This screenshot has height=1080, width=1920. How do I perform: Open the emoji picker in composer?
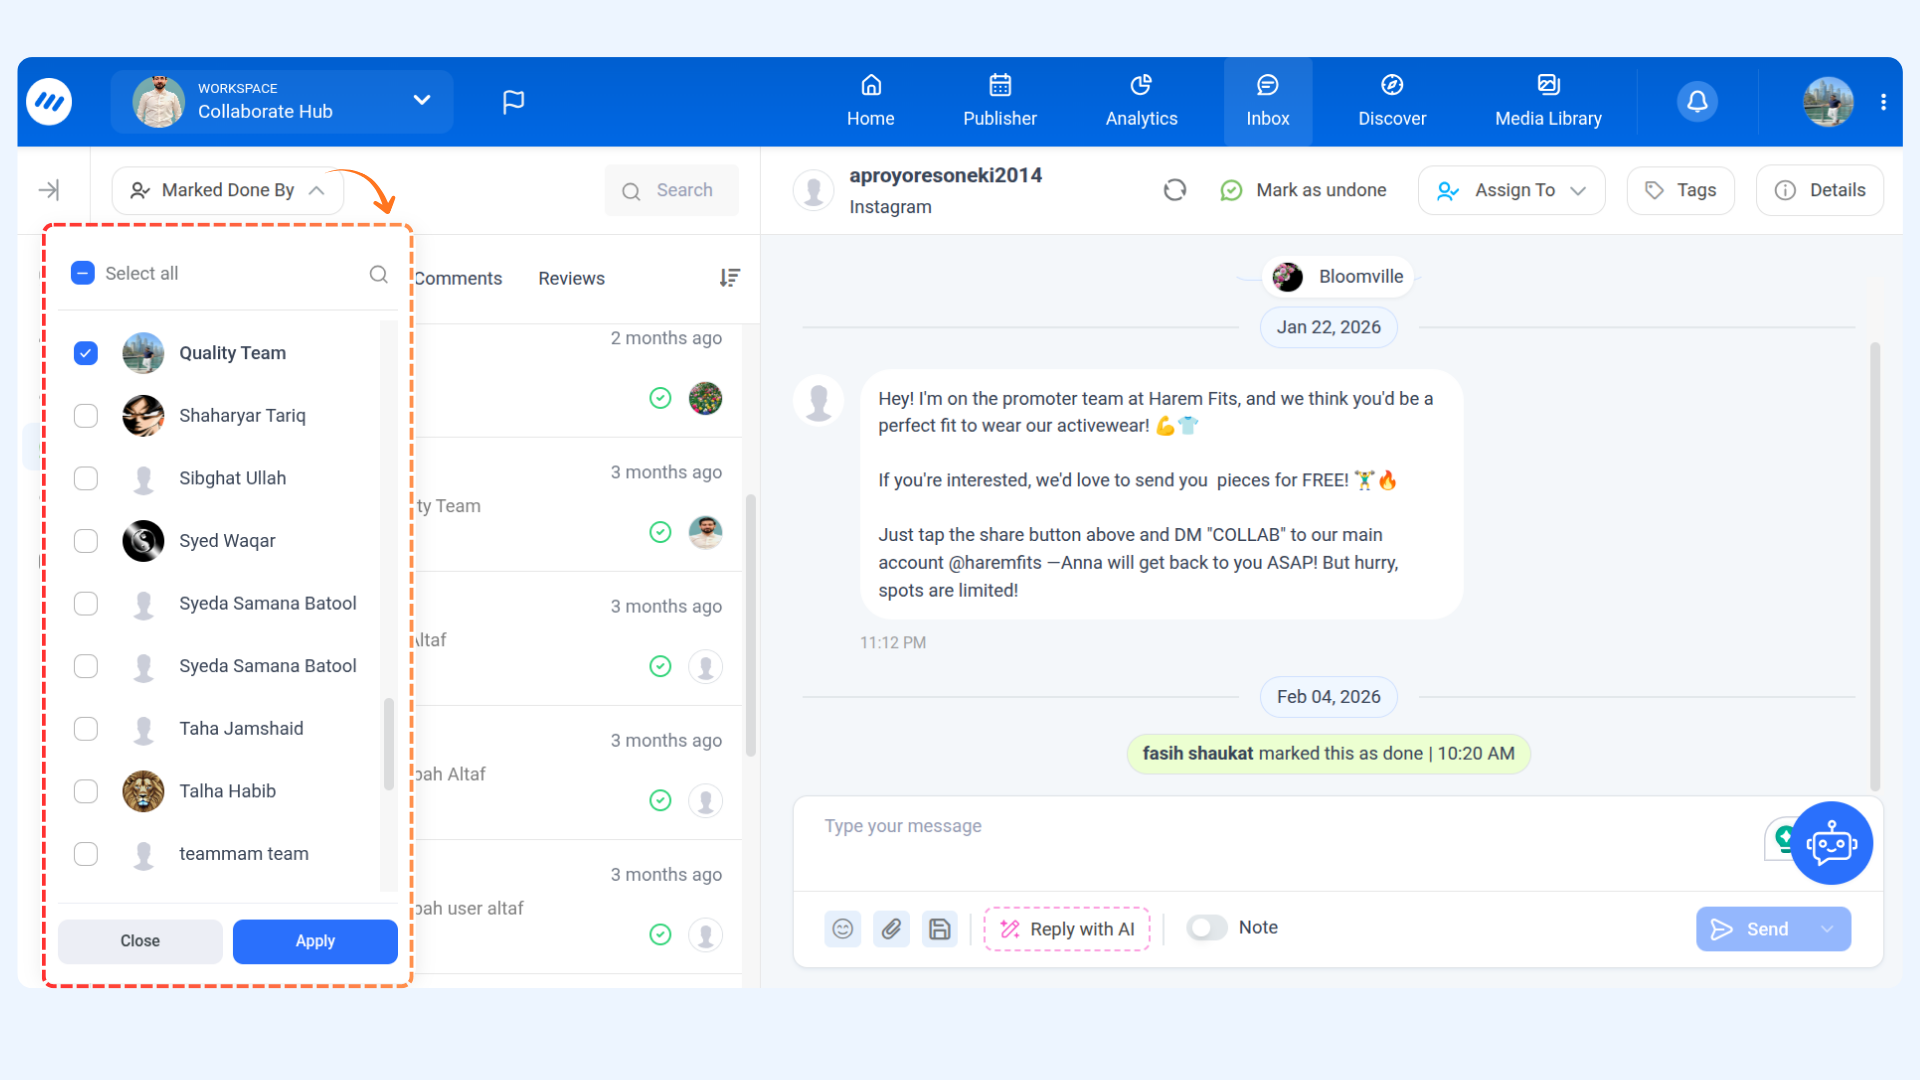pyautogui.click(x=842, y=929)
